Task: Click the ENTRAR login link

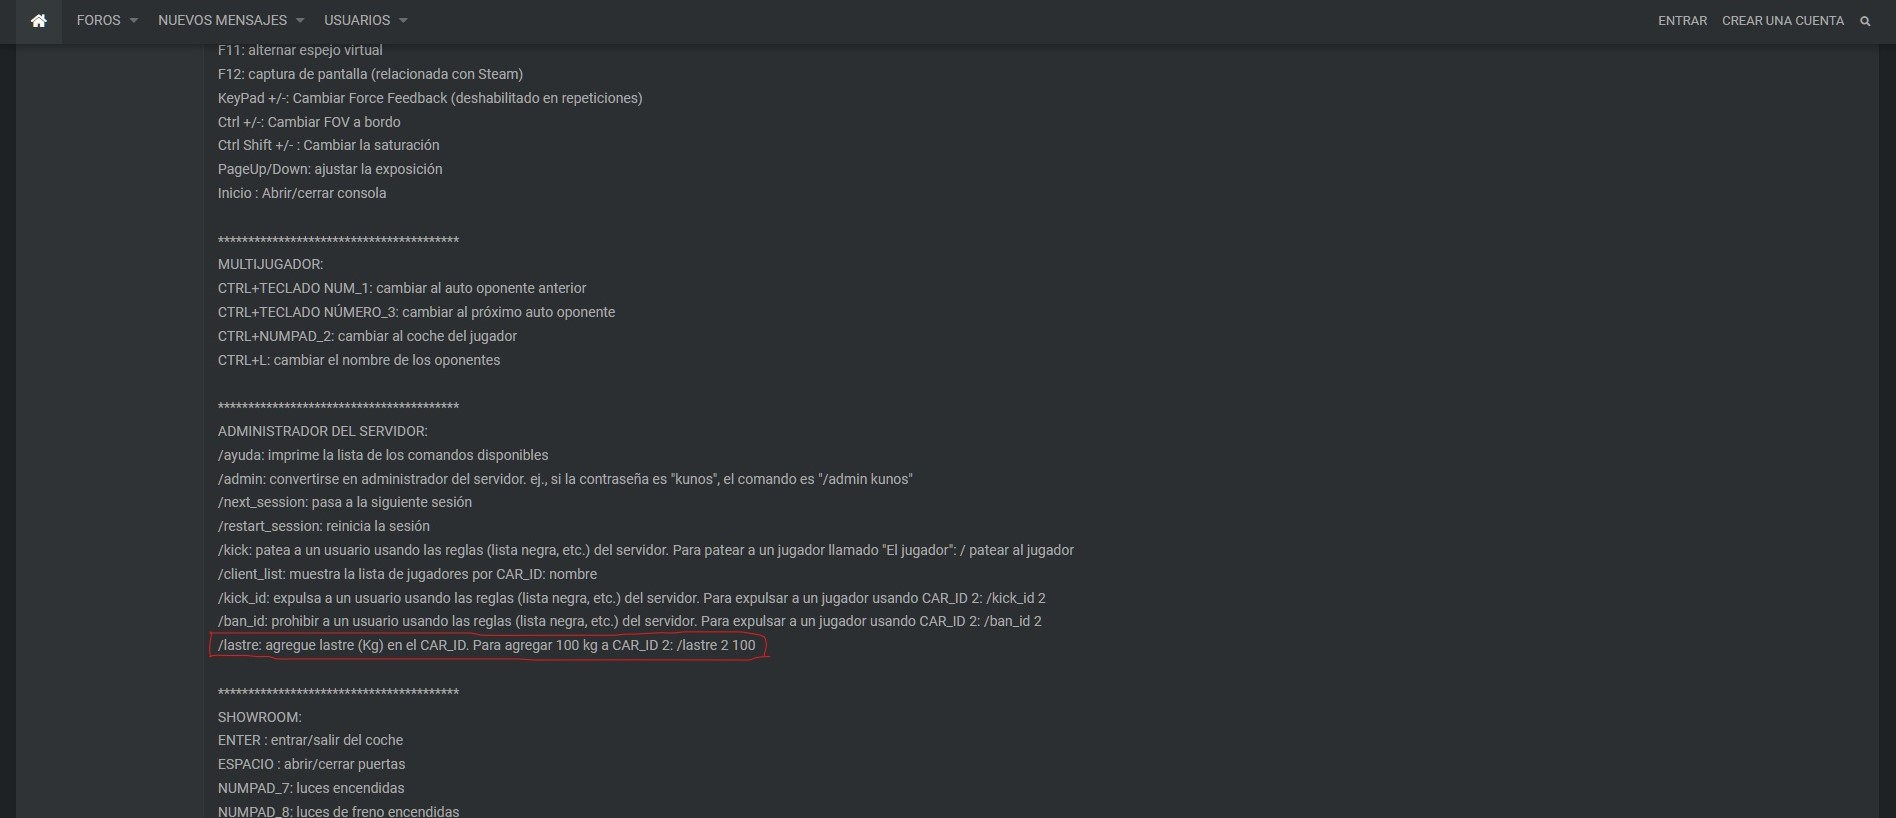Action: (1682, 20)
